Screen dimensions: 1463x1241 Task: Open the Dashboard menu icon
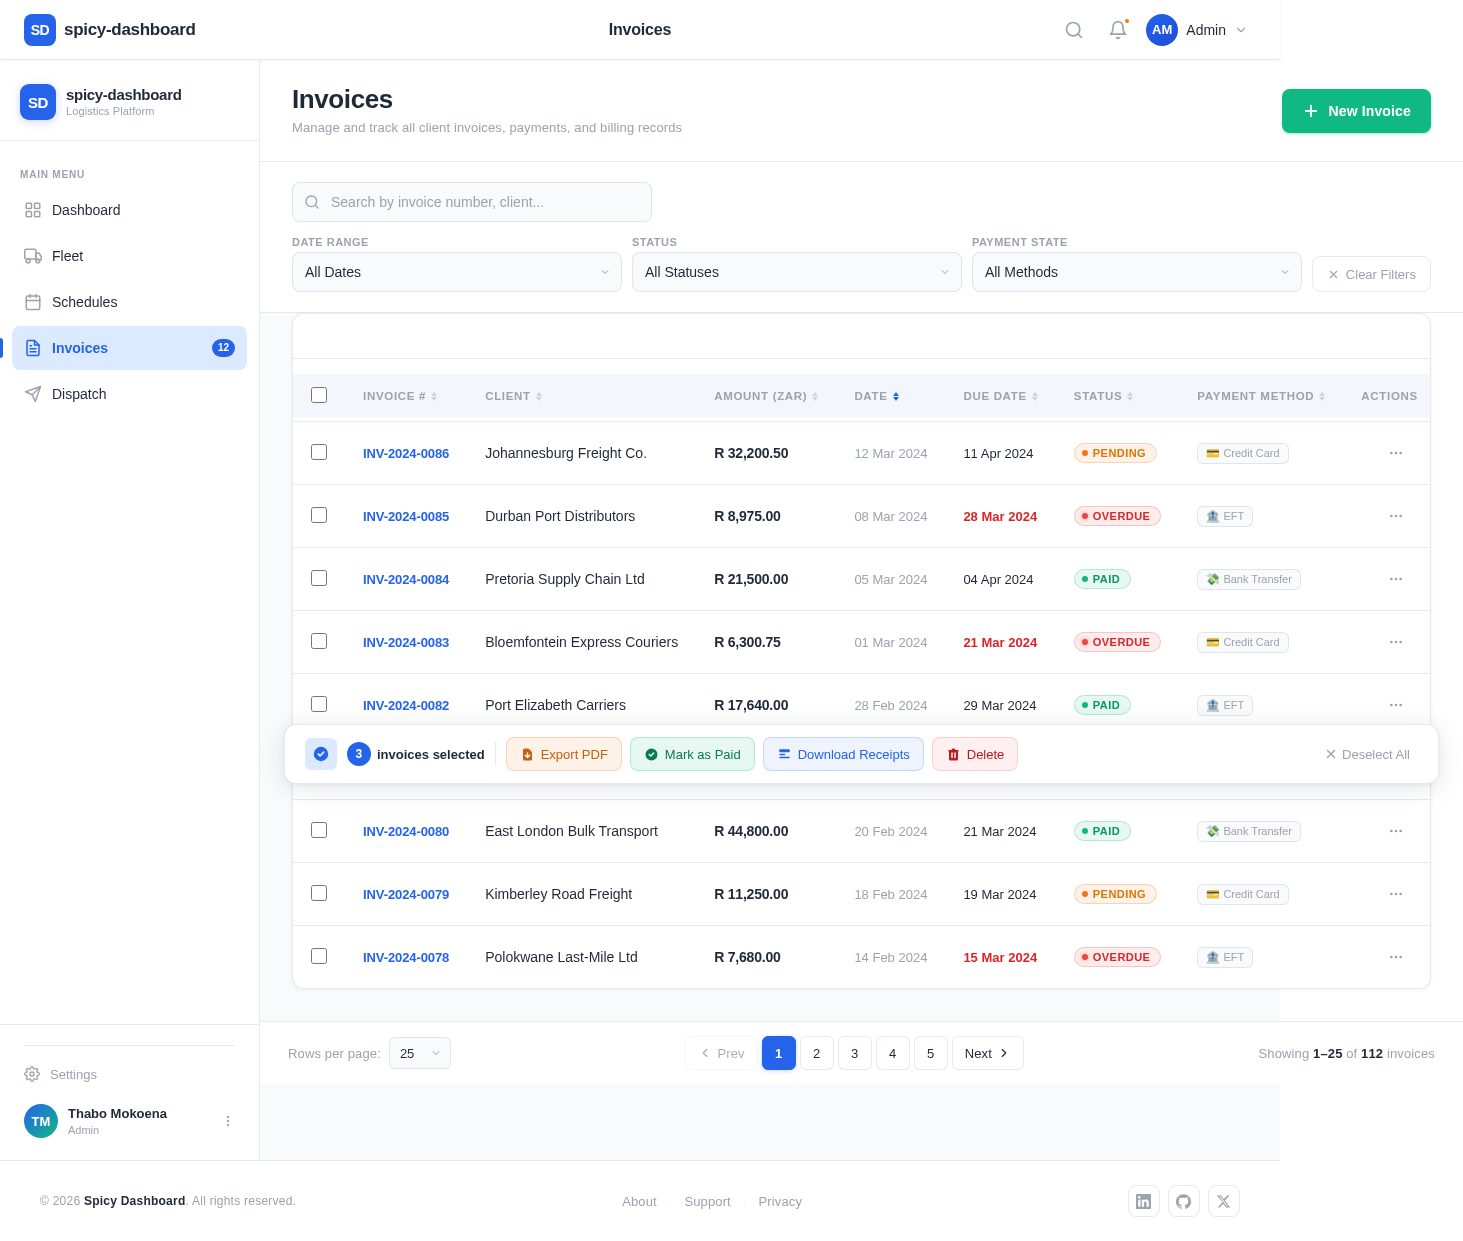click(x=33, y=210)
